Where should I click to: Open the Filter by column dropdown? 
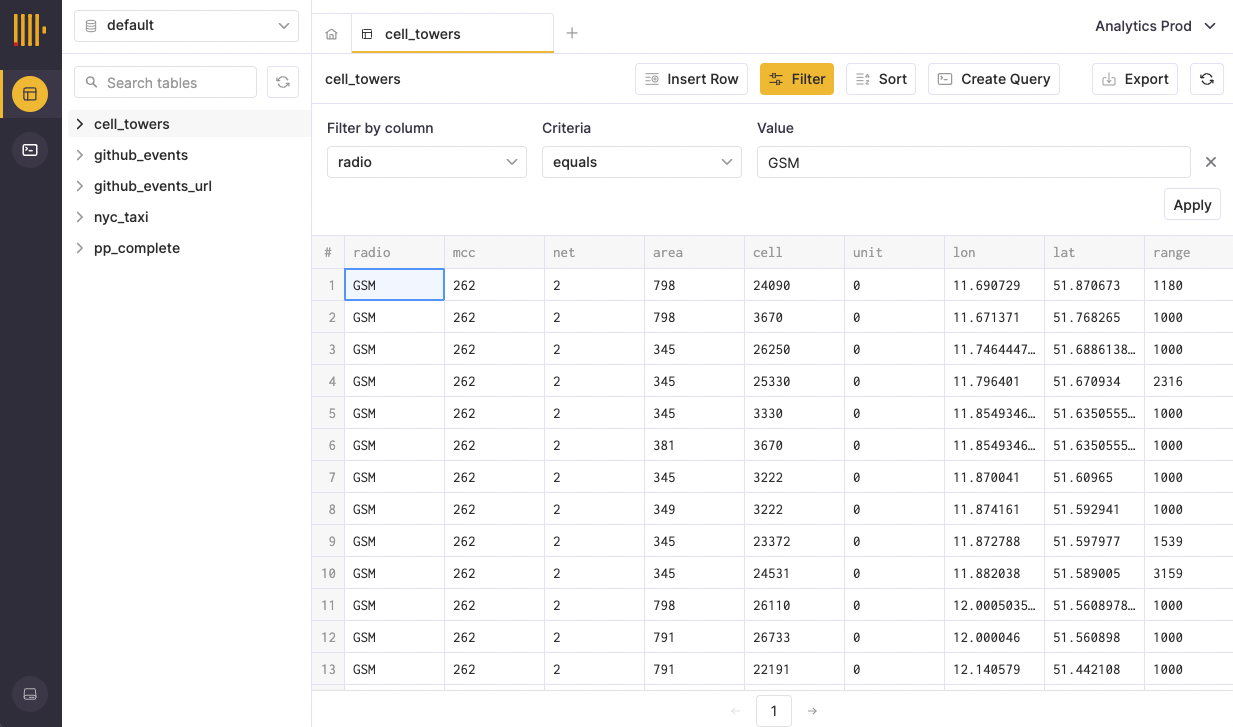pyautogui.click(x=426, y=162)
